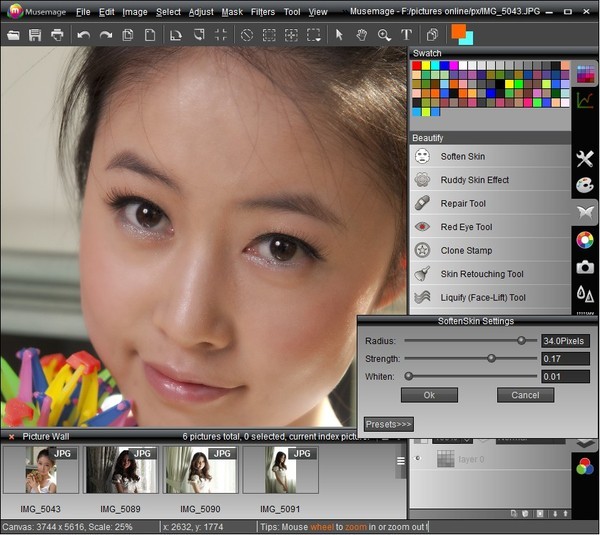
Task: Select the arrow pointer tool
Action: click(339, 35)
